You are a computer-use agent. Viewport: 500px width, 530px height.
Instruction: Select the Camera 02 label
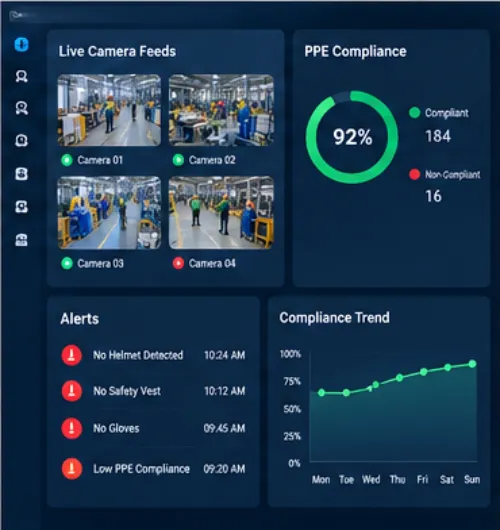tap(212, 160)
